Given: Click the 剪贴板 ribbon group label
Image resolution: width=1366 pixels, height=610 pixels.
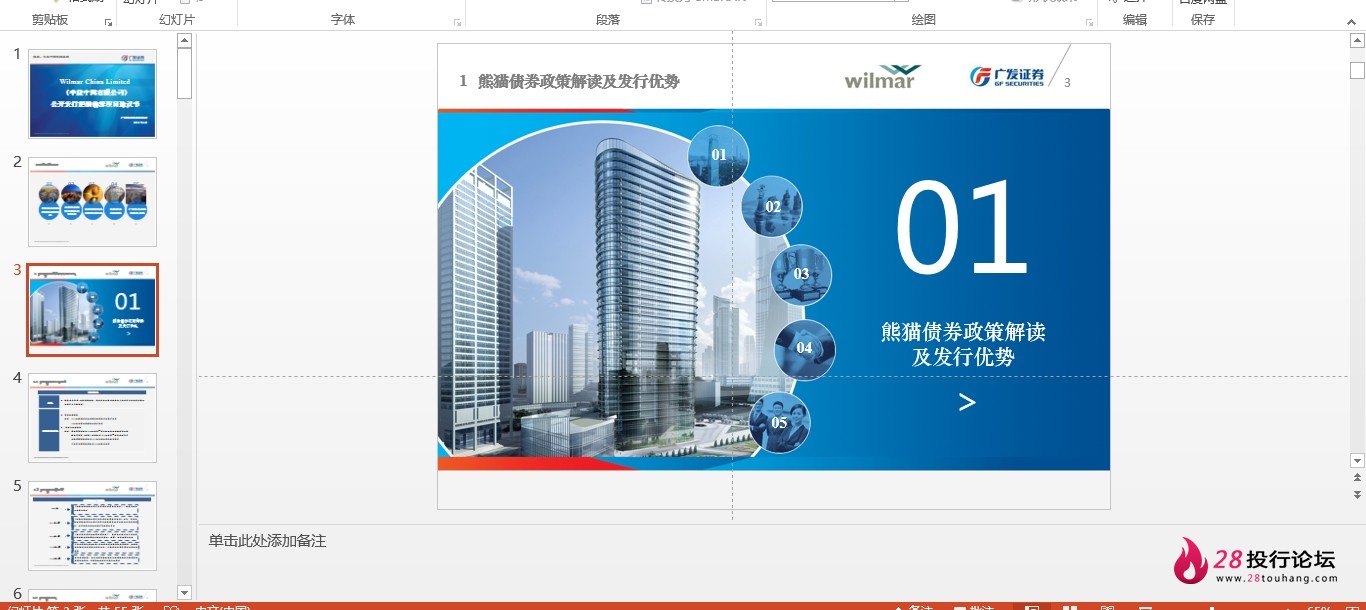Looking at the screenshot, I should pos(50,20).
